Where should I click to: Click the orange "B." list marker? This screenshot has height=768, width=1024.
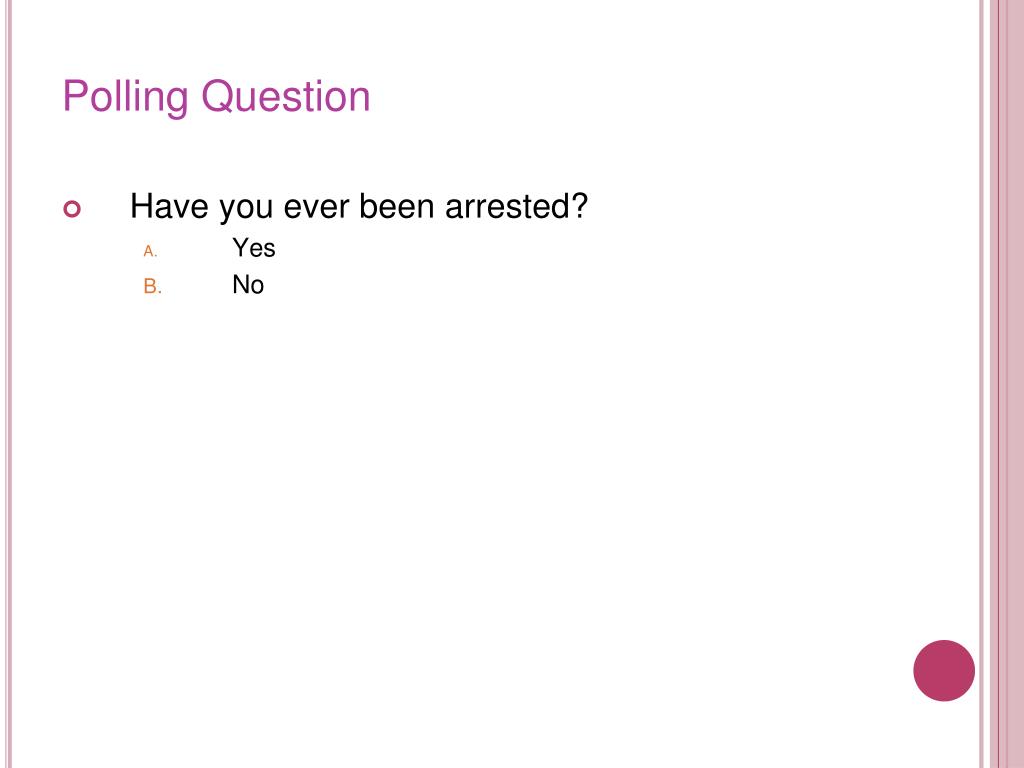click(x=152, y=286)
